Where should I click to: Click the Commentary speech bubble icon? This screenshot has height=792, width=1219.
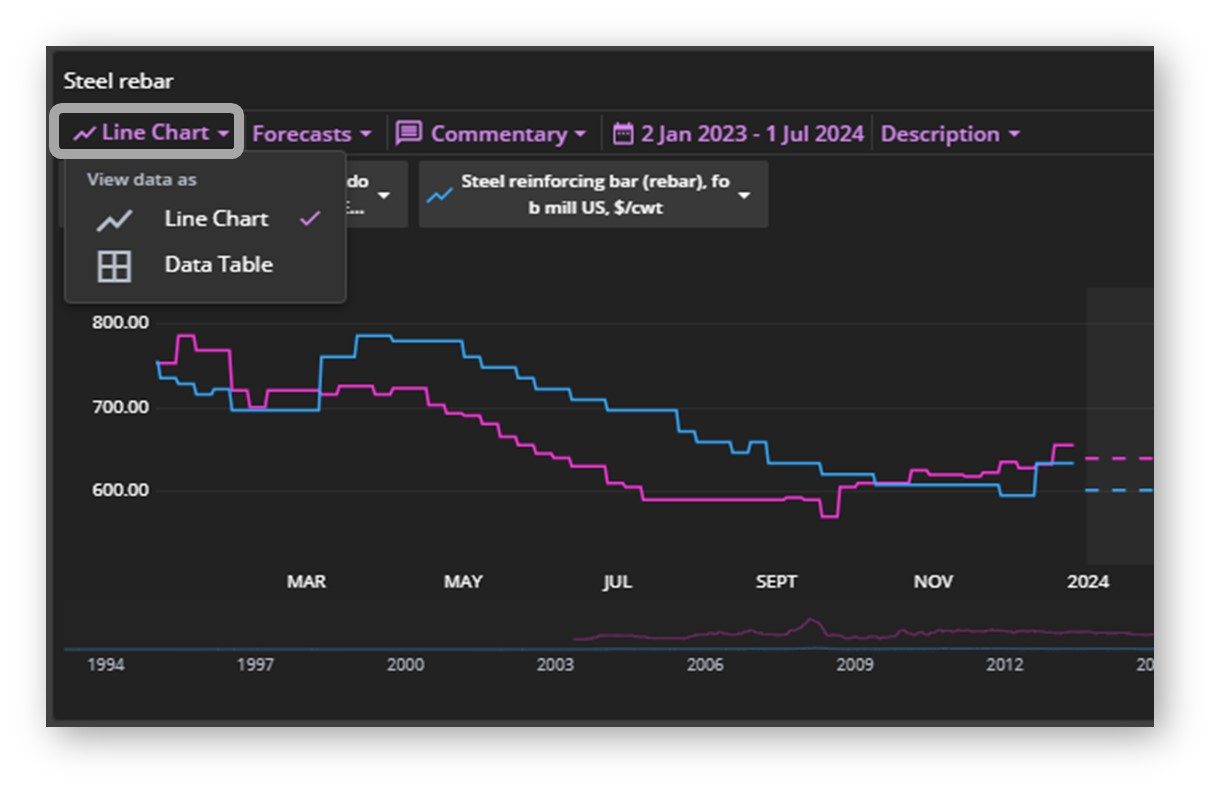(408, 133)
